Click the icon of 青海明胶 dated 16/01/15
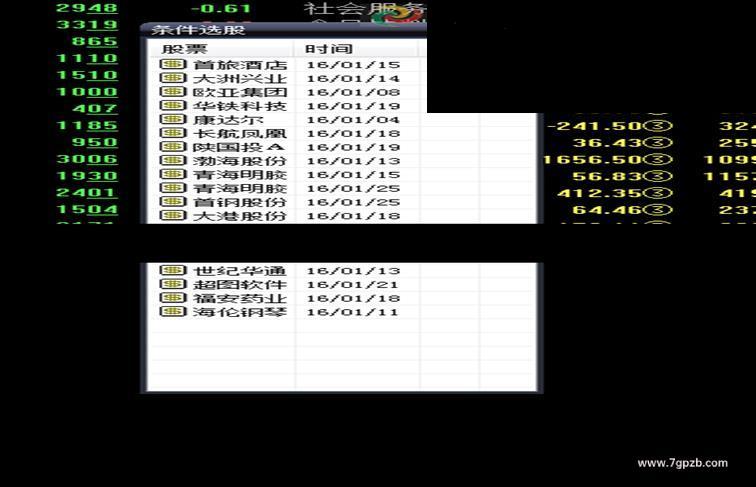This screenshot has height=487, width=756. 173,174
